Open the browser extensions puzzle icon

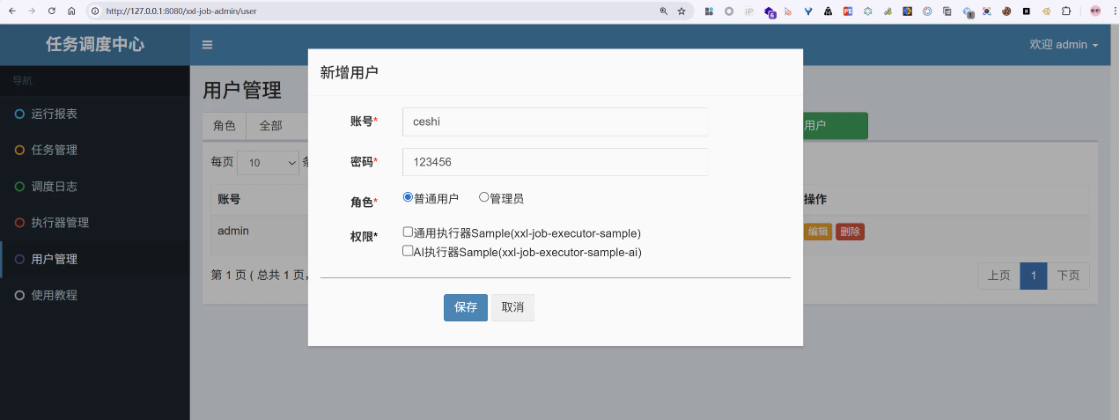(x=1066, y=11)
